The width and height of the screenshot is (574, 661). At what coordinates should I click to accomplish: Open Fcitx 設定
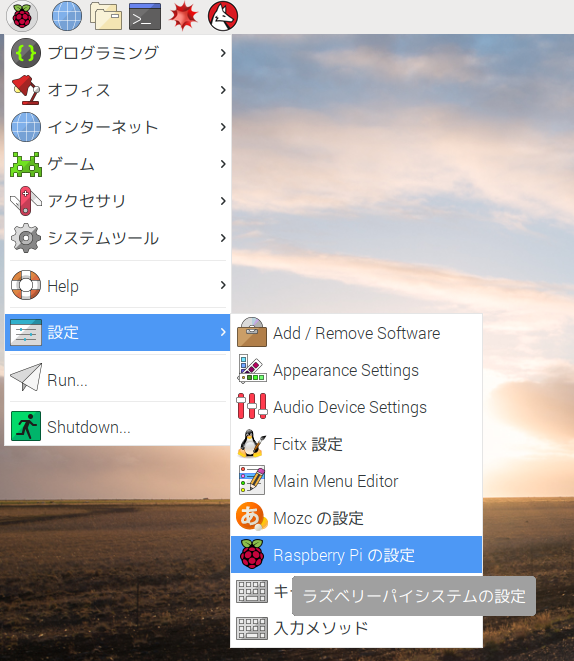[357, 444]
